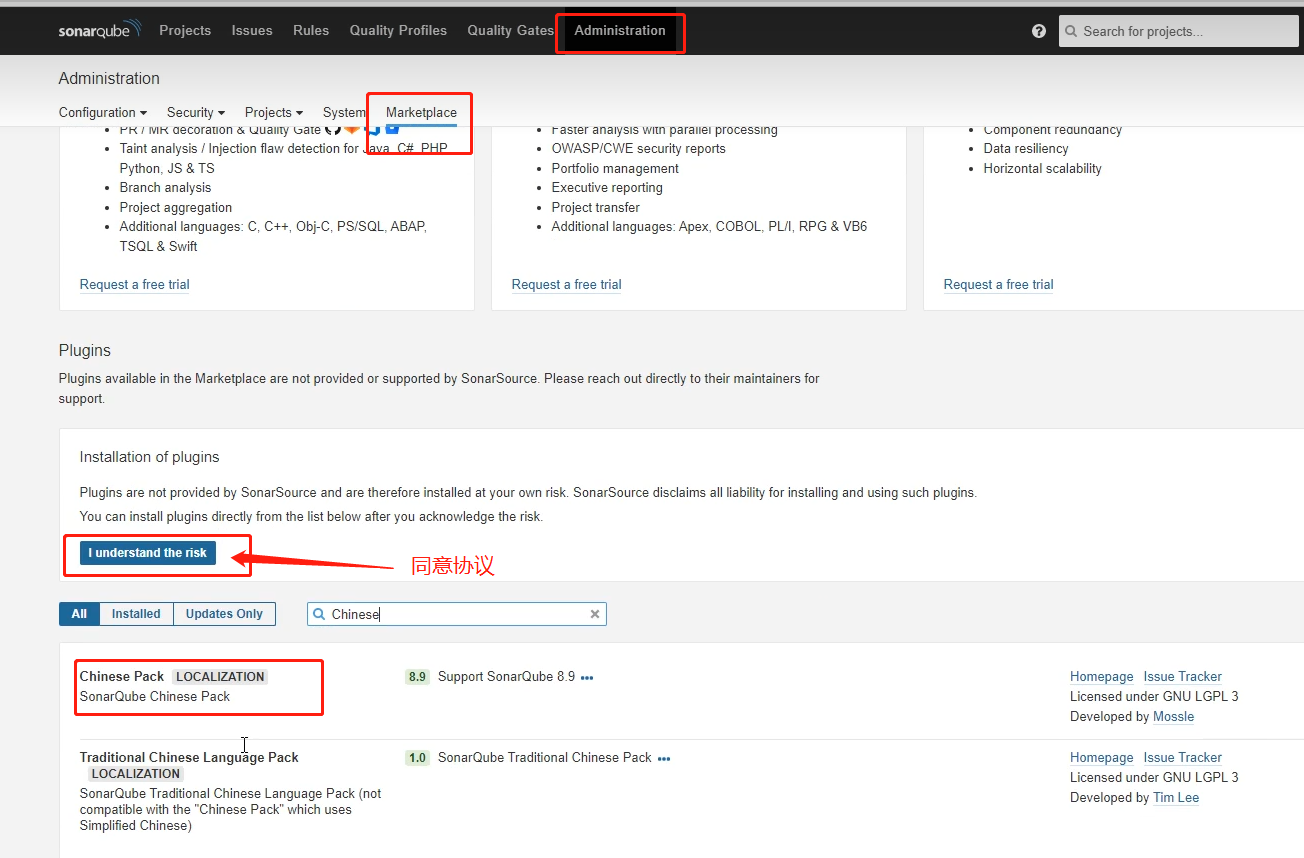The height and width of the screenshot is (858, 1304).
Task: Click middle Request a free trial link
Action: 567,285
